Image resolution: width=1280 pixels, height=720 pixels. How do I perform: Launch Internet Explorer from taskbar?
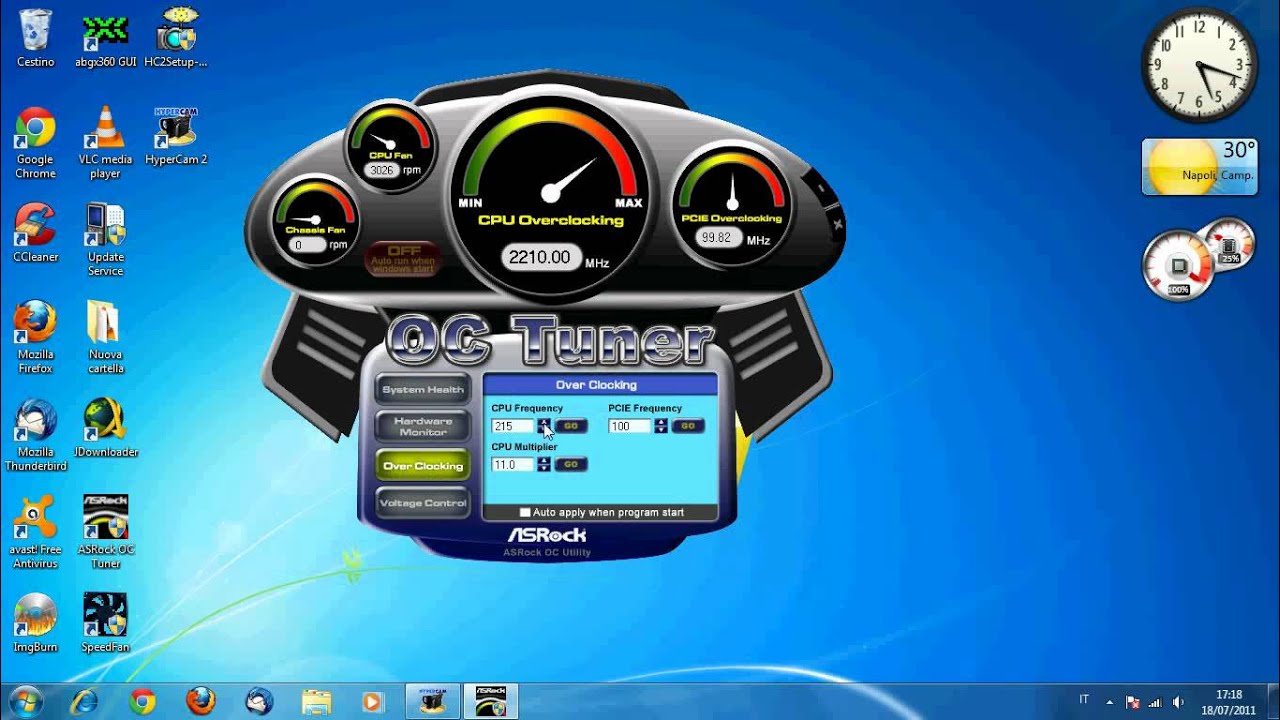pyautogui.click(x=84, y=701)
